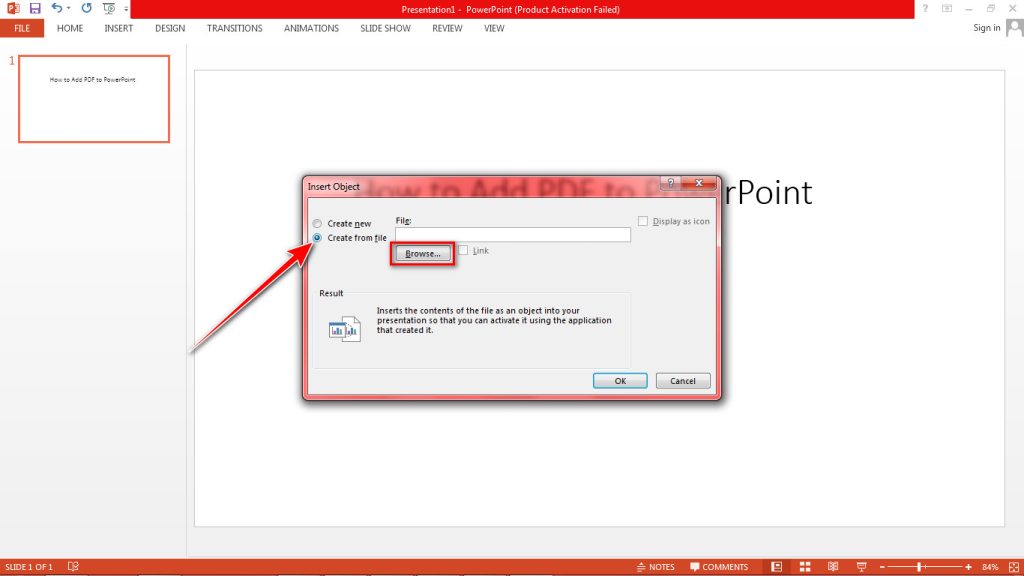This screenshot has width=1024, height=576.
Task: Confirm with OK in Insert Object dialog
Action: tap(619, 380)
